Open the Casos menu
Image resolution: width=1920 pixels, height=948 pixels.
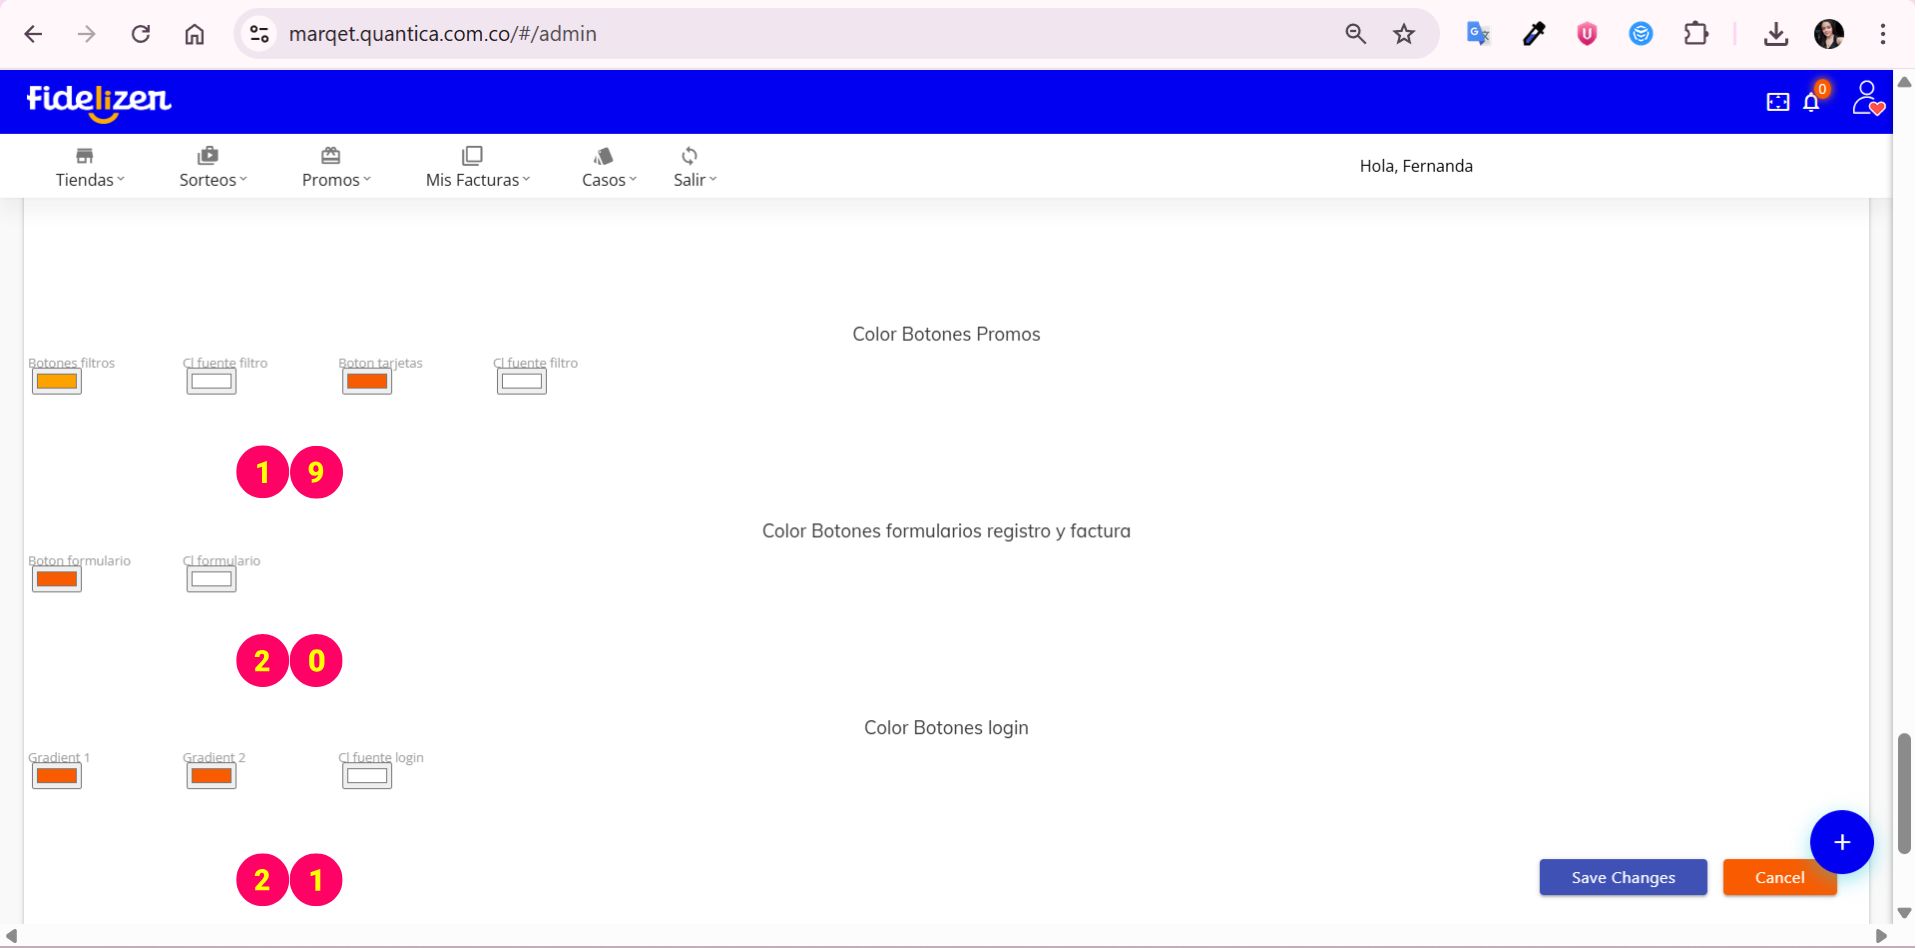point(608,168)
